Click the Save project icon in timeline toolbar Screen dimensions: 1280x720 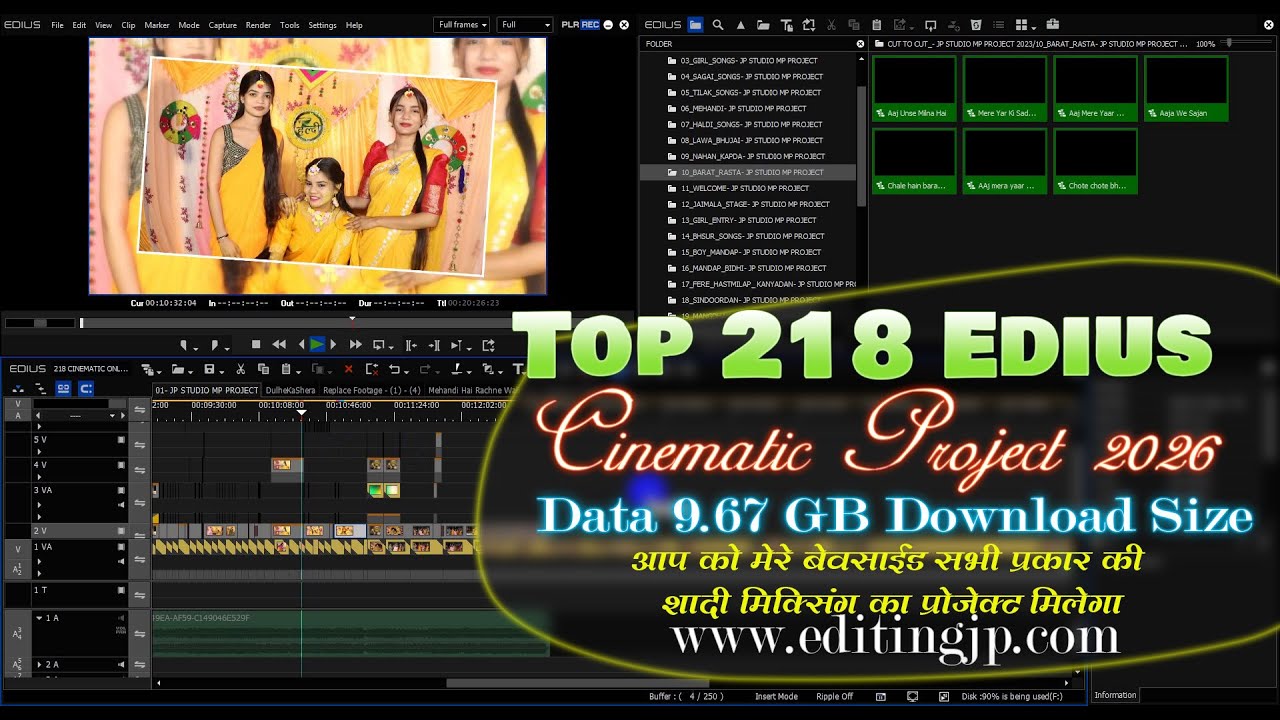[209, 369]
